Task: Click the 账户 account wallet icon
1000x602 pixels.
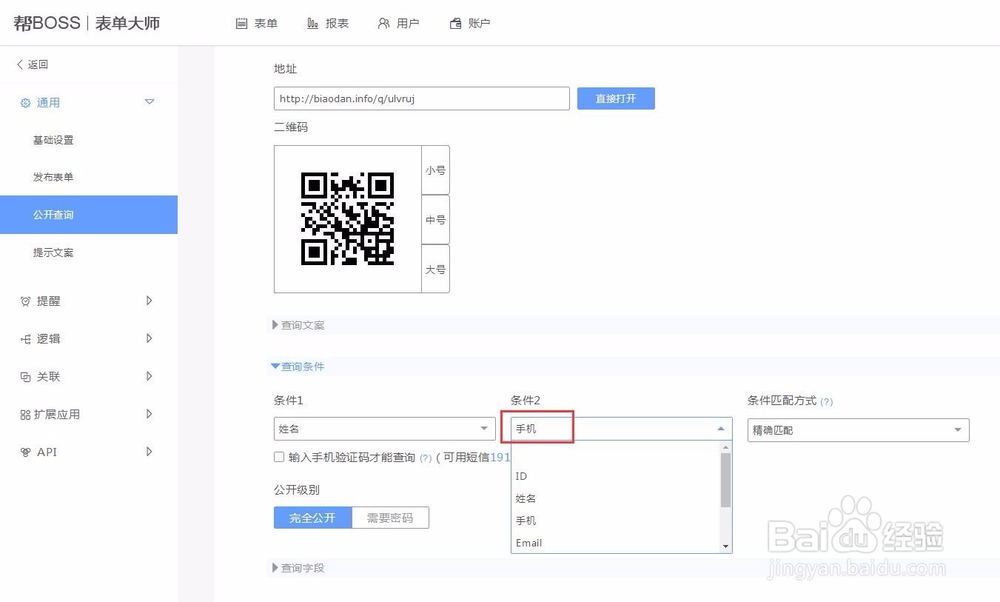Action: pos(455,24)
